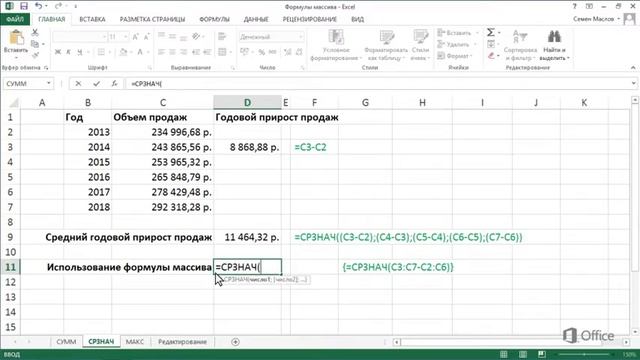Image resolution: width=640 pixels, height=360 pixels.
Task: Open the ФАЙЛ tab
Action: pyautogui.click(x=15, y=19)
